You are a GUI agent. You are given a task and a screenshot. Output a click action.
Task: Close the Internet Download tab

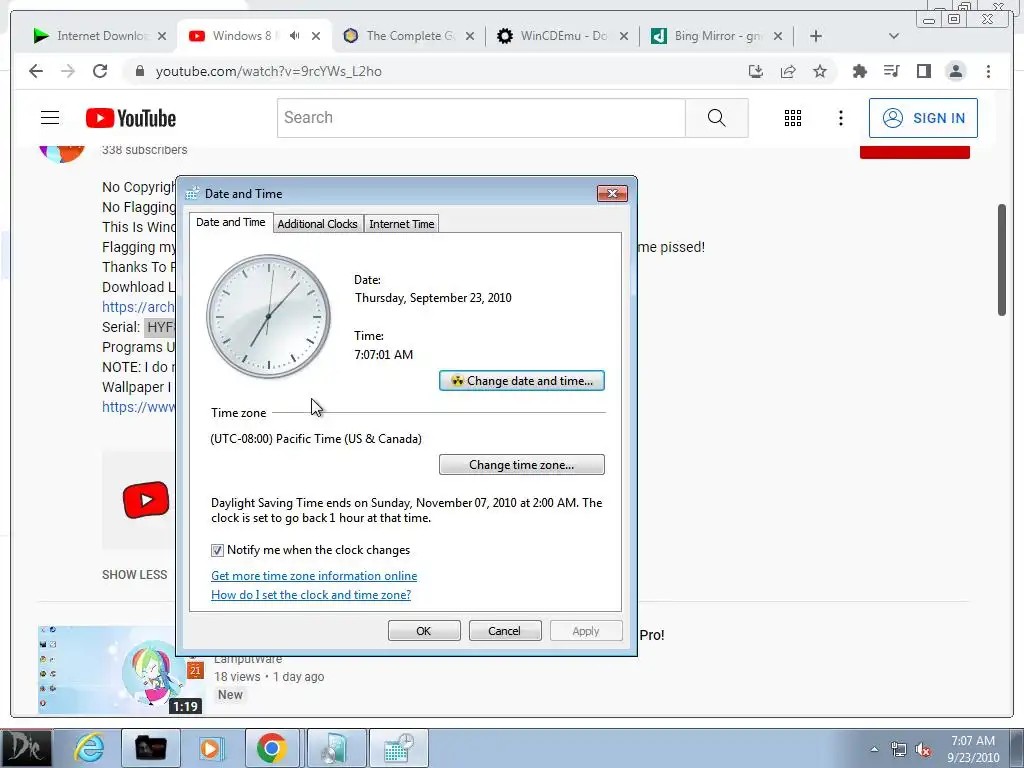click(162, 36)
